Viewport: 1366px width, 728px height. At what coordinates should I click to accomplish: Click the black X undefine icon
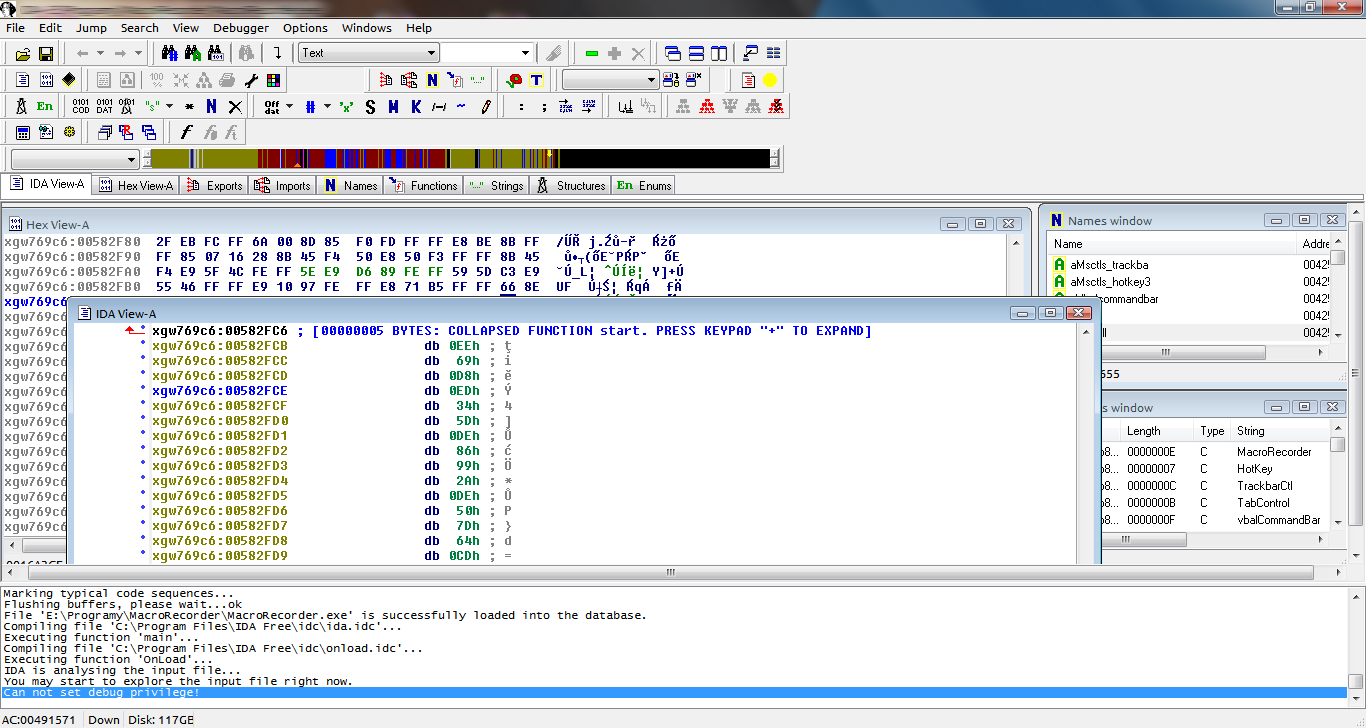(x=235, y=106)
